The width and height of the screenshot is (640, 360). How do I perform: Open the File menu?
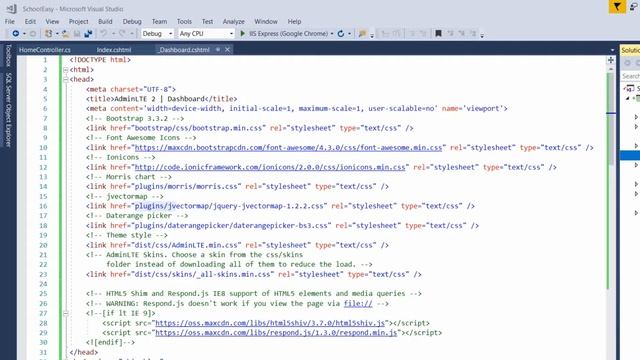tap(10, 21)
